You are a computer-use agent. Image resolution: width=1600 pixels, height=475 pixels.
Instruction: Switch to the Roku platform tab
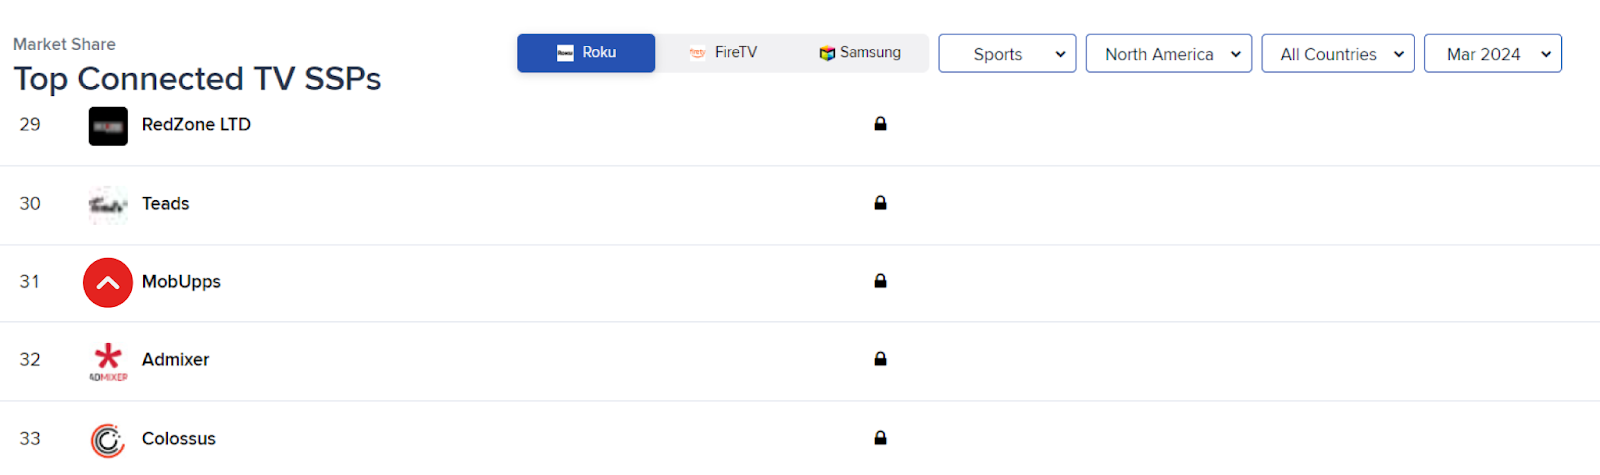pos(586,53)
